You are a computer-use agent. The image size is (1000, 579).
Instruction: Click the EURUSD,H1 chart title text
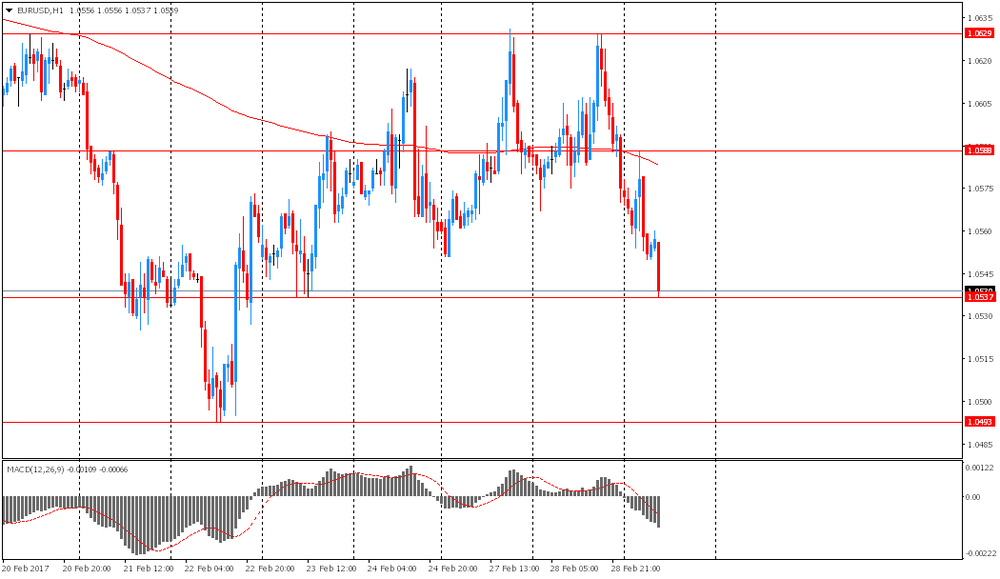[x=40, y=10]
